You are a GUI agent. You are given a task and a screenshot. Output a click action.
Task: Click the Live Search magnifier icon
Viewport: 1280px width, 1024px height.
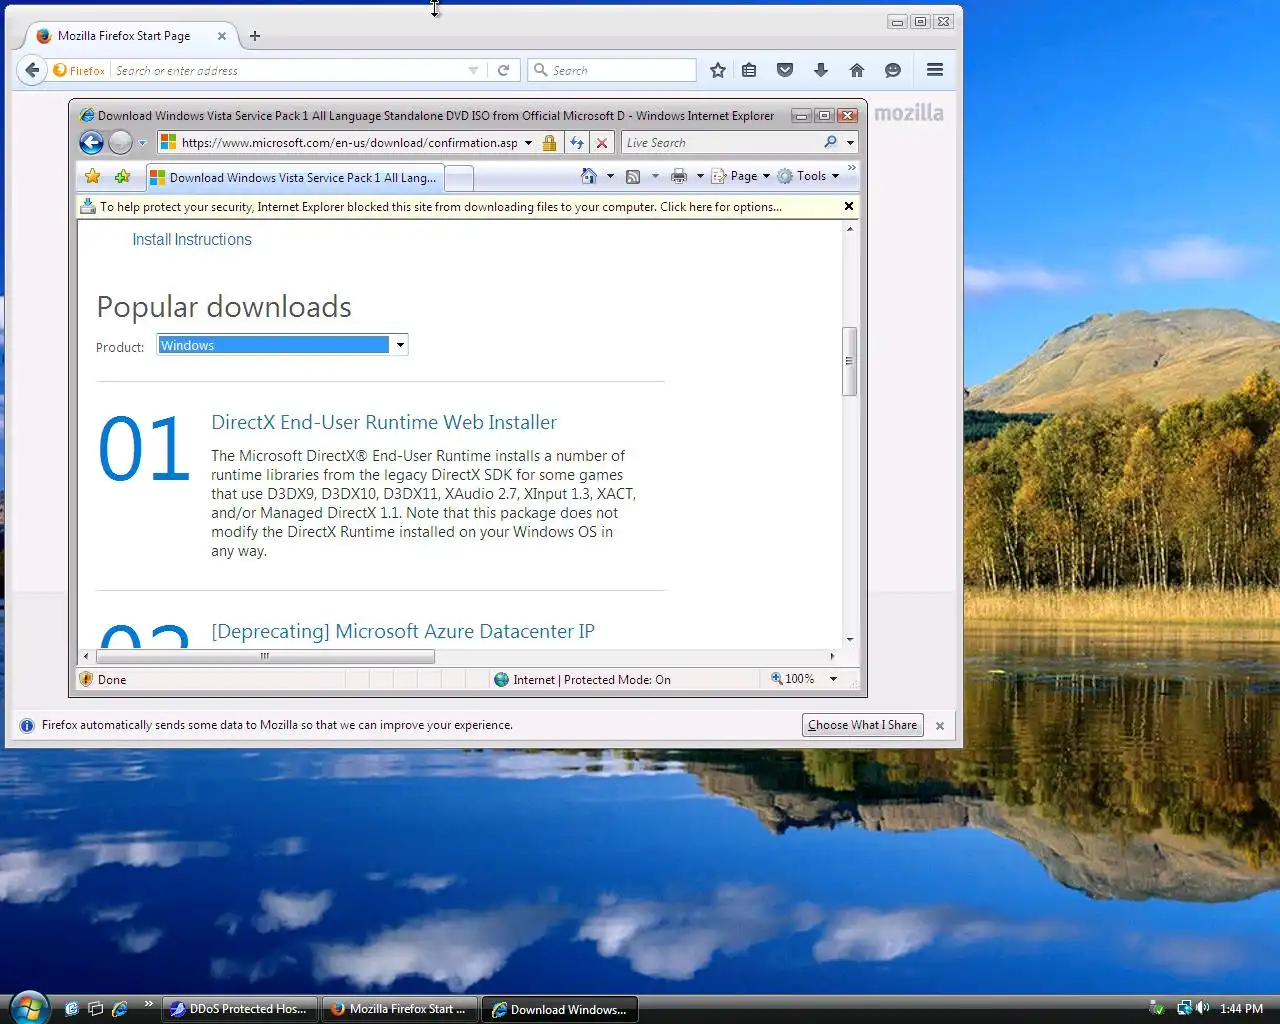coord(830,143)
